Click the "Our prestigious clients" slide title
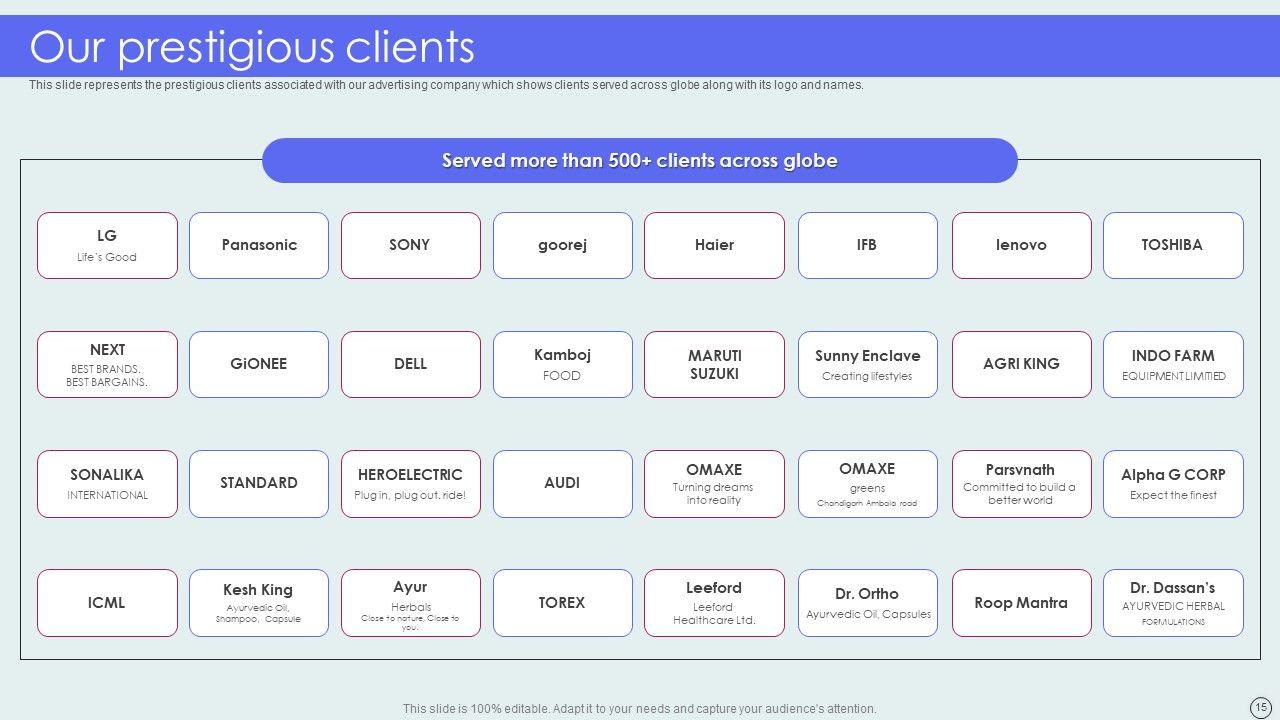Image resolution: width=1280 pixels, height=720 pixels. [x=252, y=47]
